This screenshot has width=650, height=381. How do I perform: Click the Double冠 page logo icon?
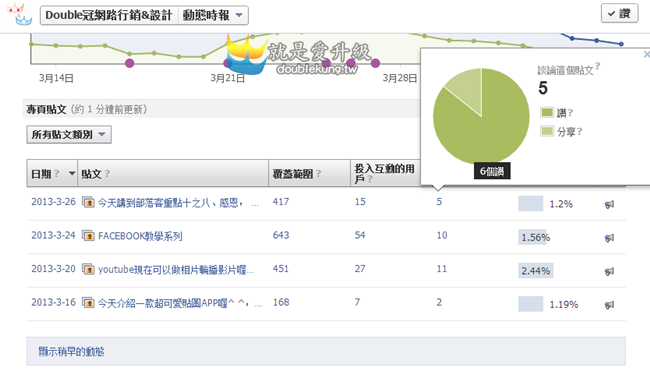[x=19, y=14]
